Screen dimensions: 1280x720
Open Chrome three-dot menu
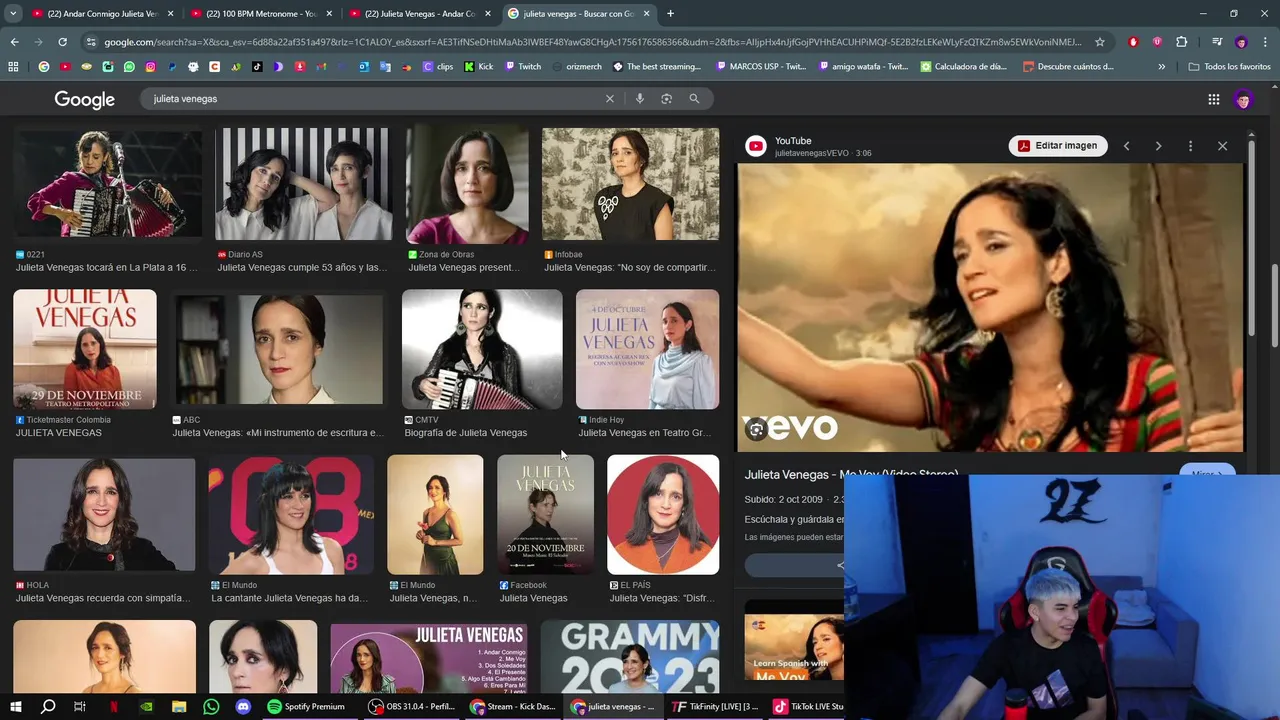click(x=1265, y=42)
